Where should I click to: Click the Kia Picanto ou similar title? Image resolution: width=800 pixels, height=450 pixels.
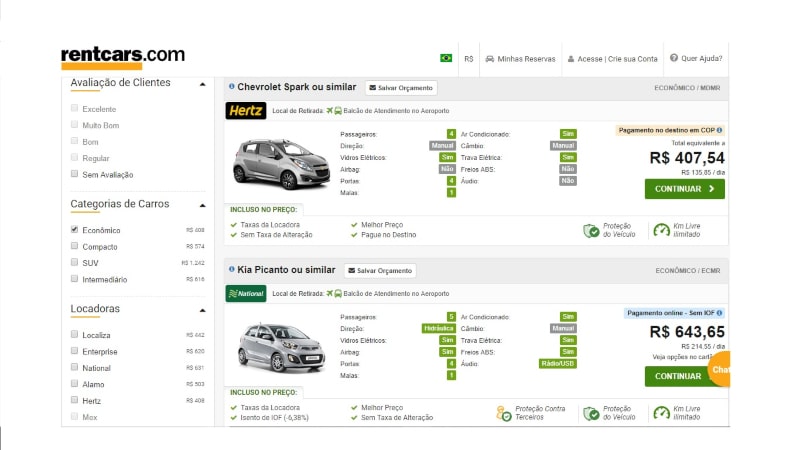coord(286,269)
